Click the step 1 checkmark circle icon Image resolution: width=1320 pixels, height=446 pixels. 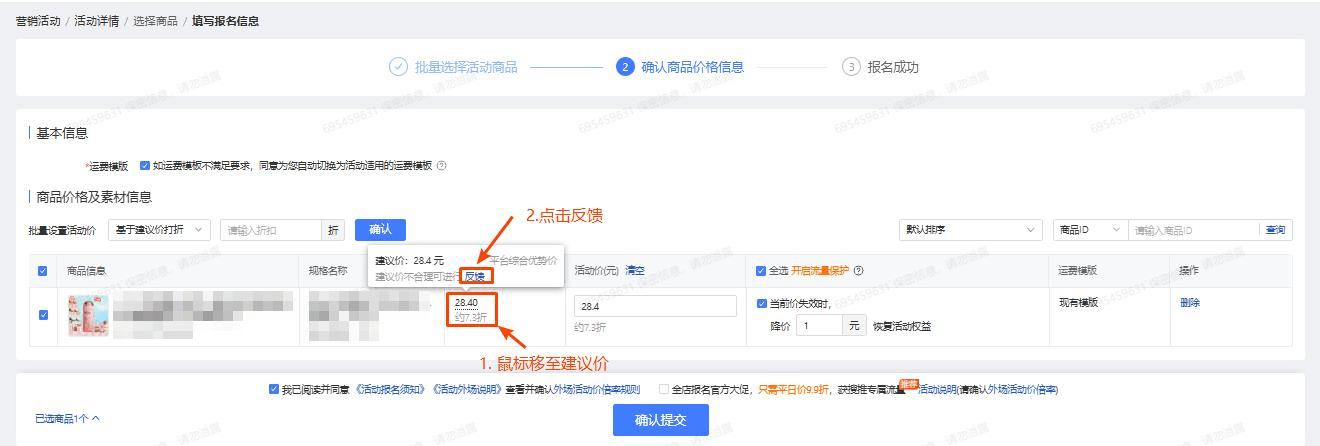coord(398,67)
